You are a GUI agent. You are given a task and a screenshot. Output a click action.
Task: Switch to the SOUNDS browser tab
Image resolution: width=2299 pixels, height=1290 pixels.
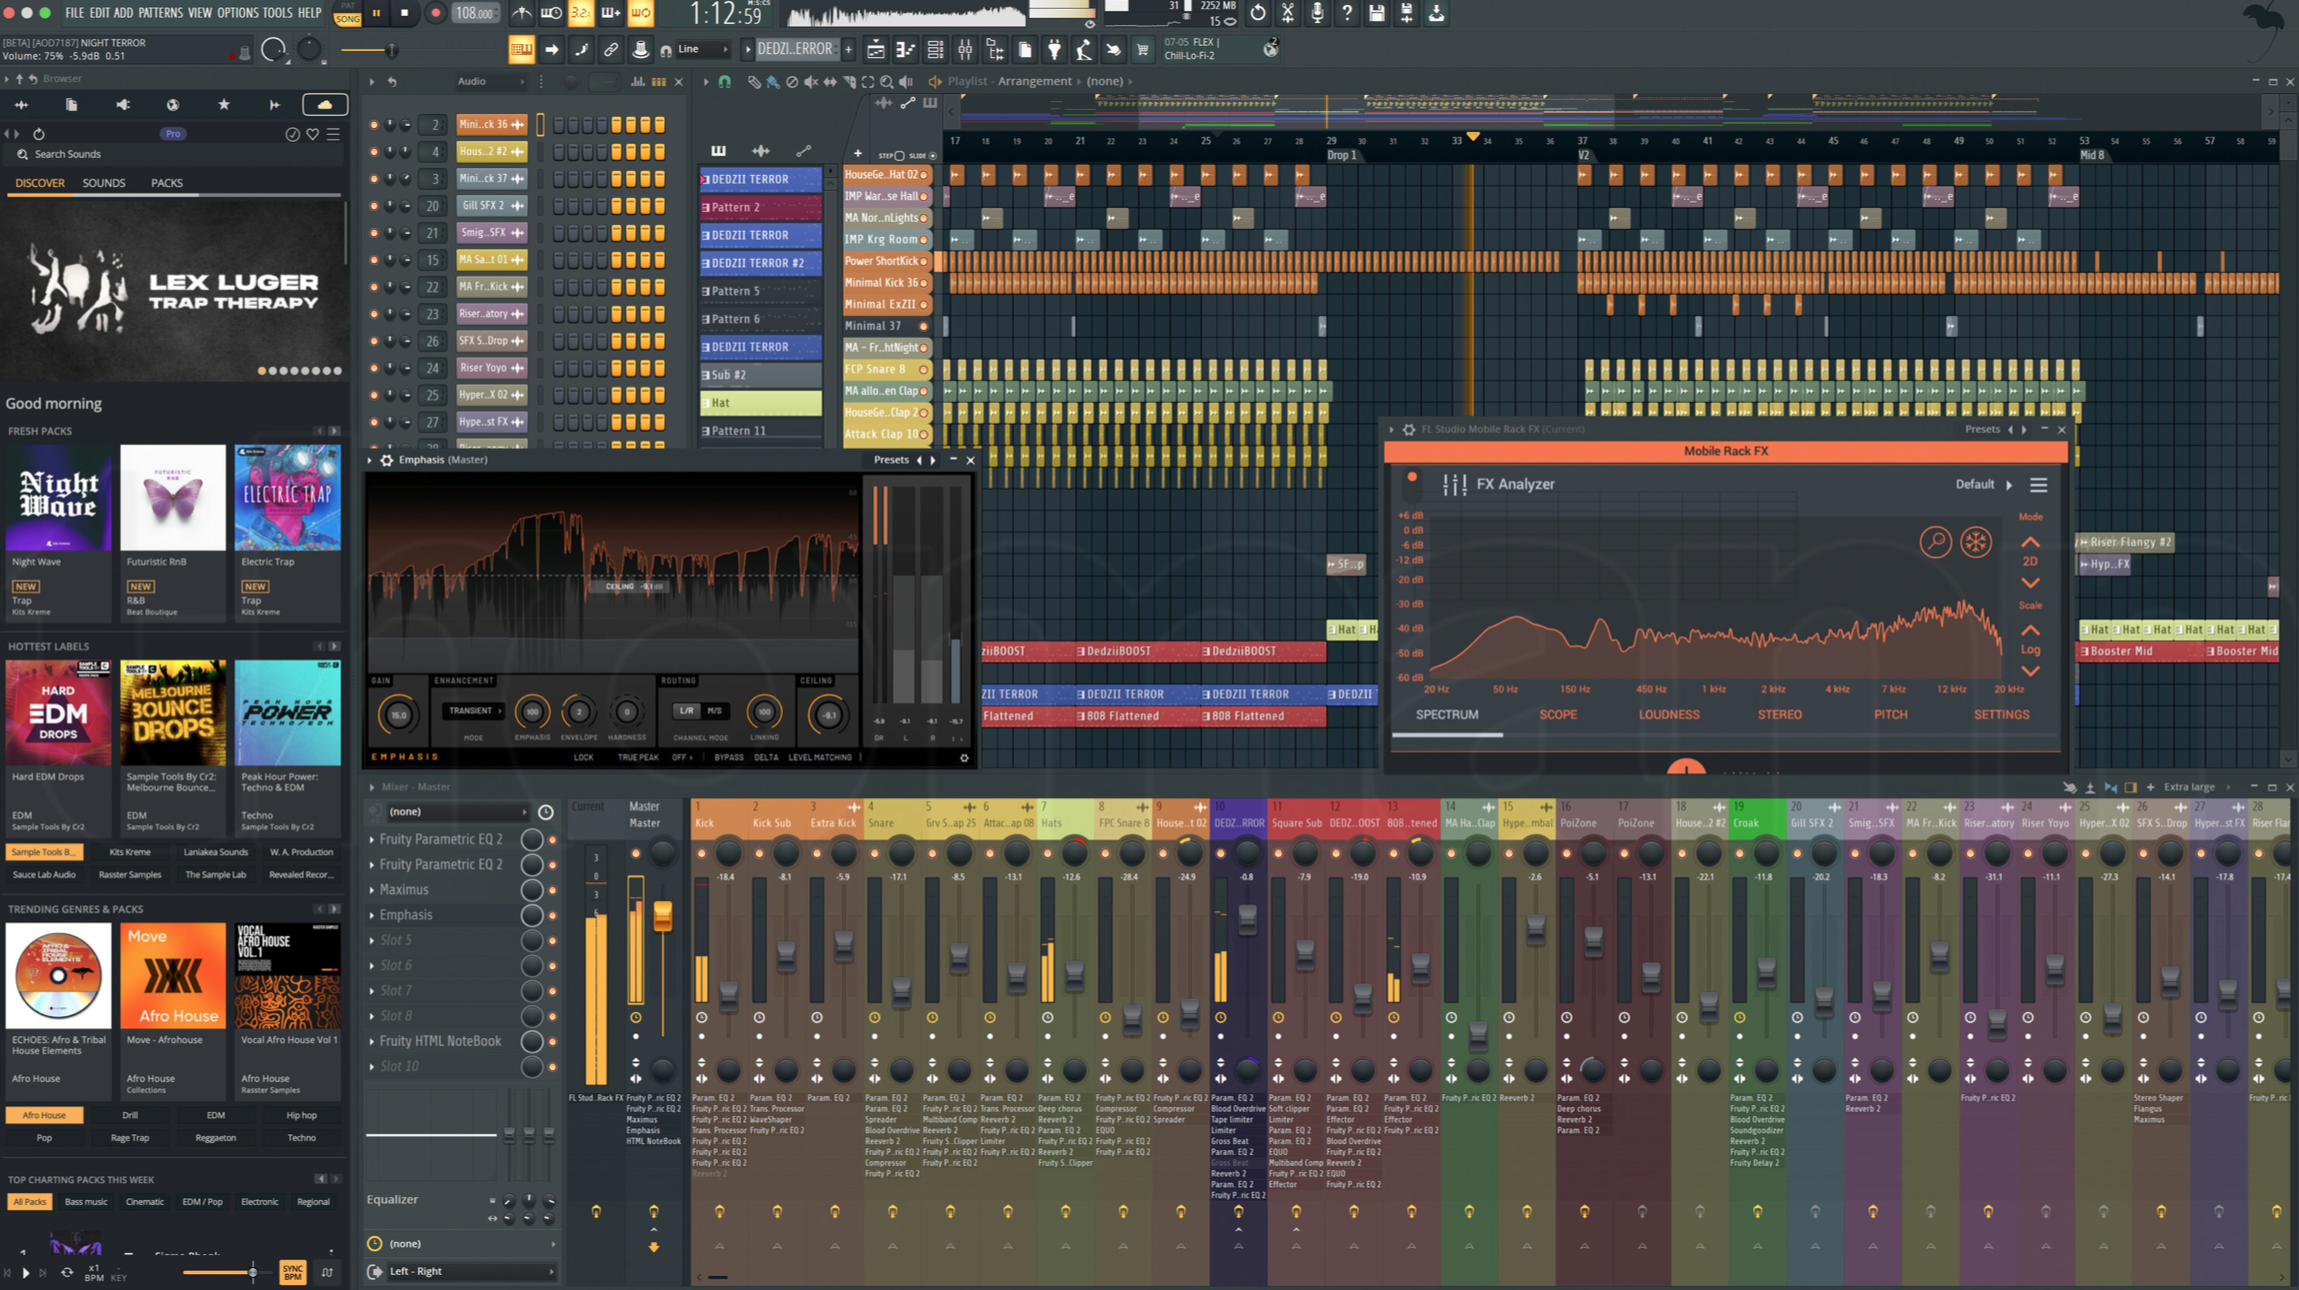(x=104, y=183)
